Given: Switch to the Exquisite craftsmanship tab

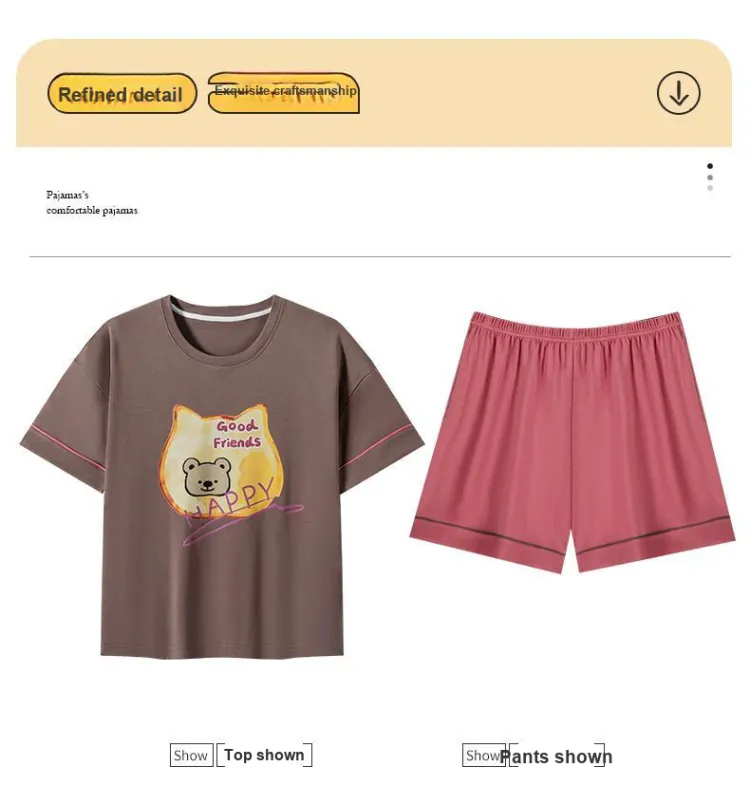Looking at the screenshot, I should (x=283, y=93).
